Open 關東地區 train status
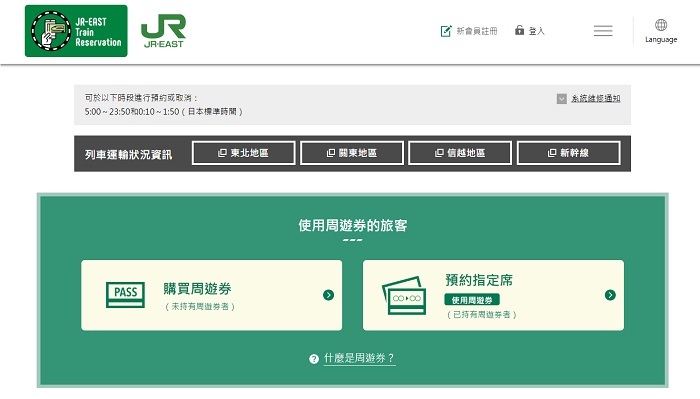Image resolution: width=700 pixels, height=399 pixels. pos(352,153)
